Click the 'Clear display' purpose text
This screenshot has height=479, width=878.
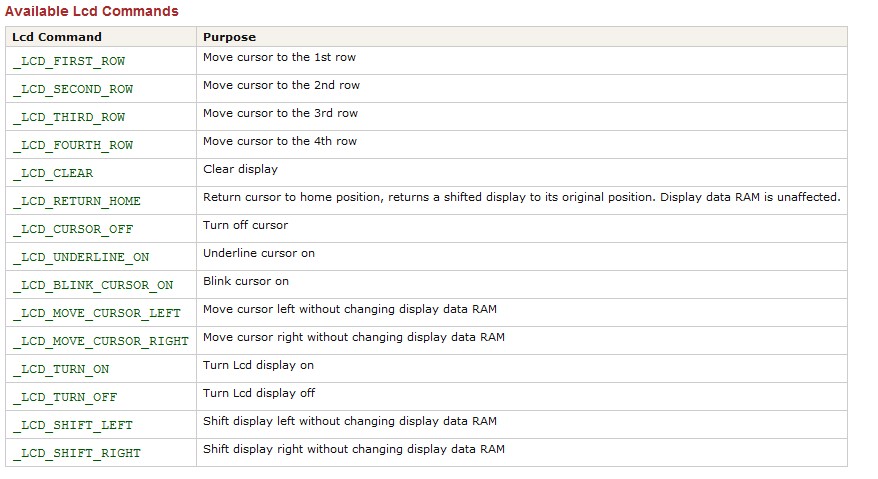(240, 169)
